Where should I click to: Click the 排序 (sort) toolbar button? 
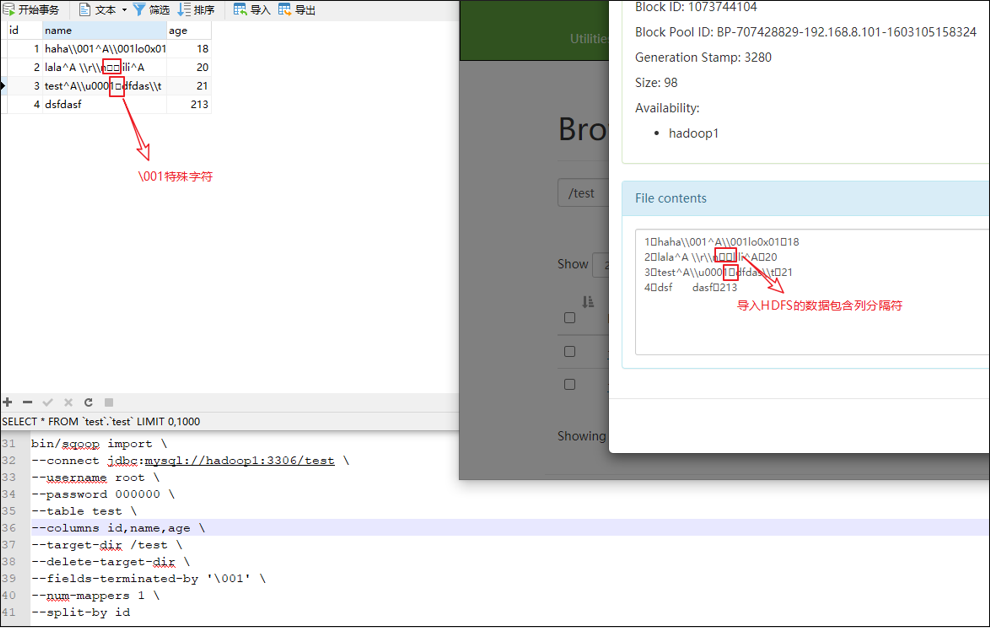[x=196, y=9]
